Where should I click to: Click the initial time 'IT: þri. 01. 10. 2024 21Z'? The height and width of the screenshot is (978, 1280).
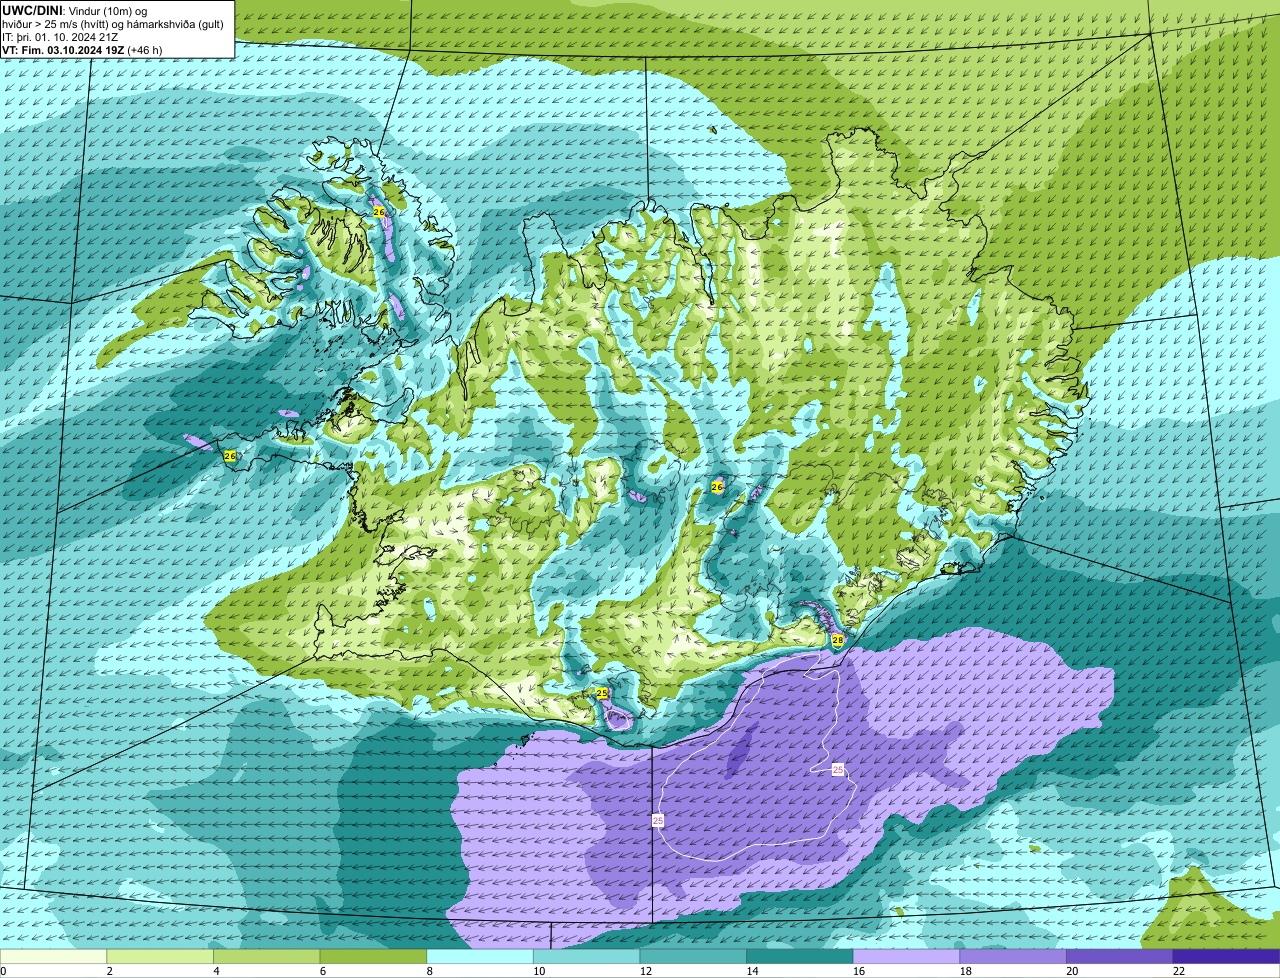pyautogui.click(x=60, y=36)
